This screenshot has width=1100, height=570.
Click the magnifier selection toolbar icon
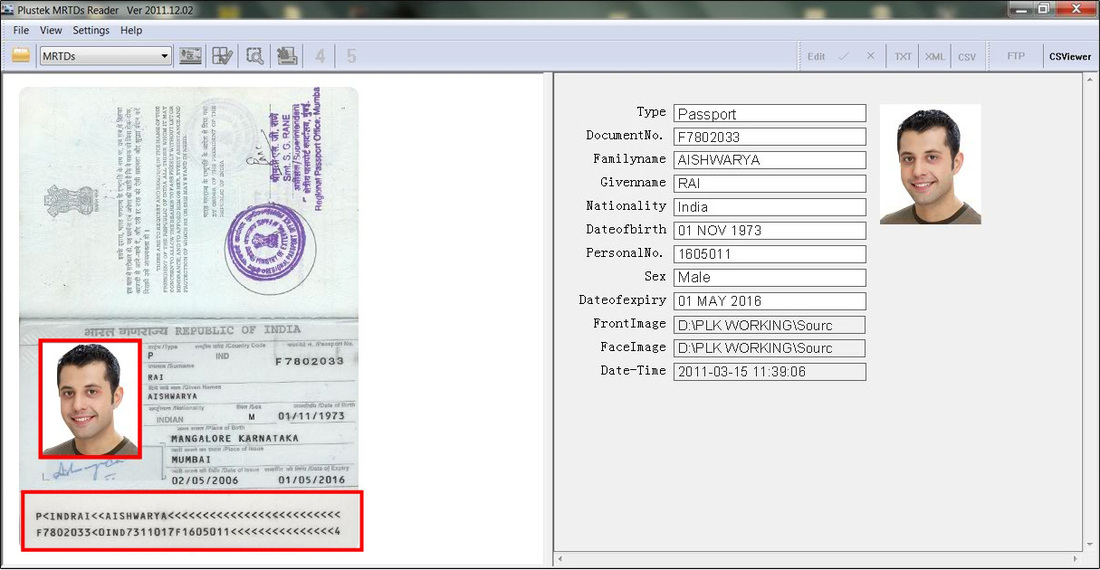pos(255,56)
